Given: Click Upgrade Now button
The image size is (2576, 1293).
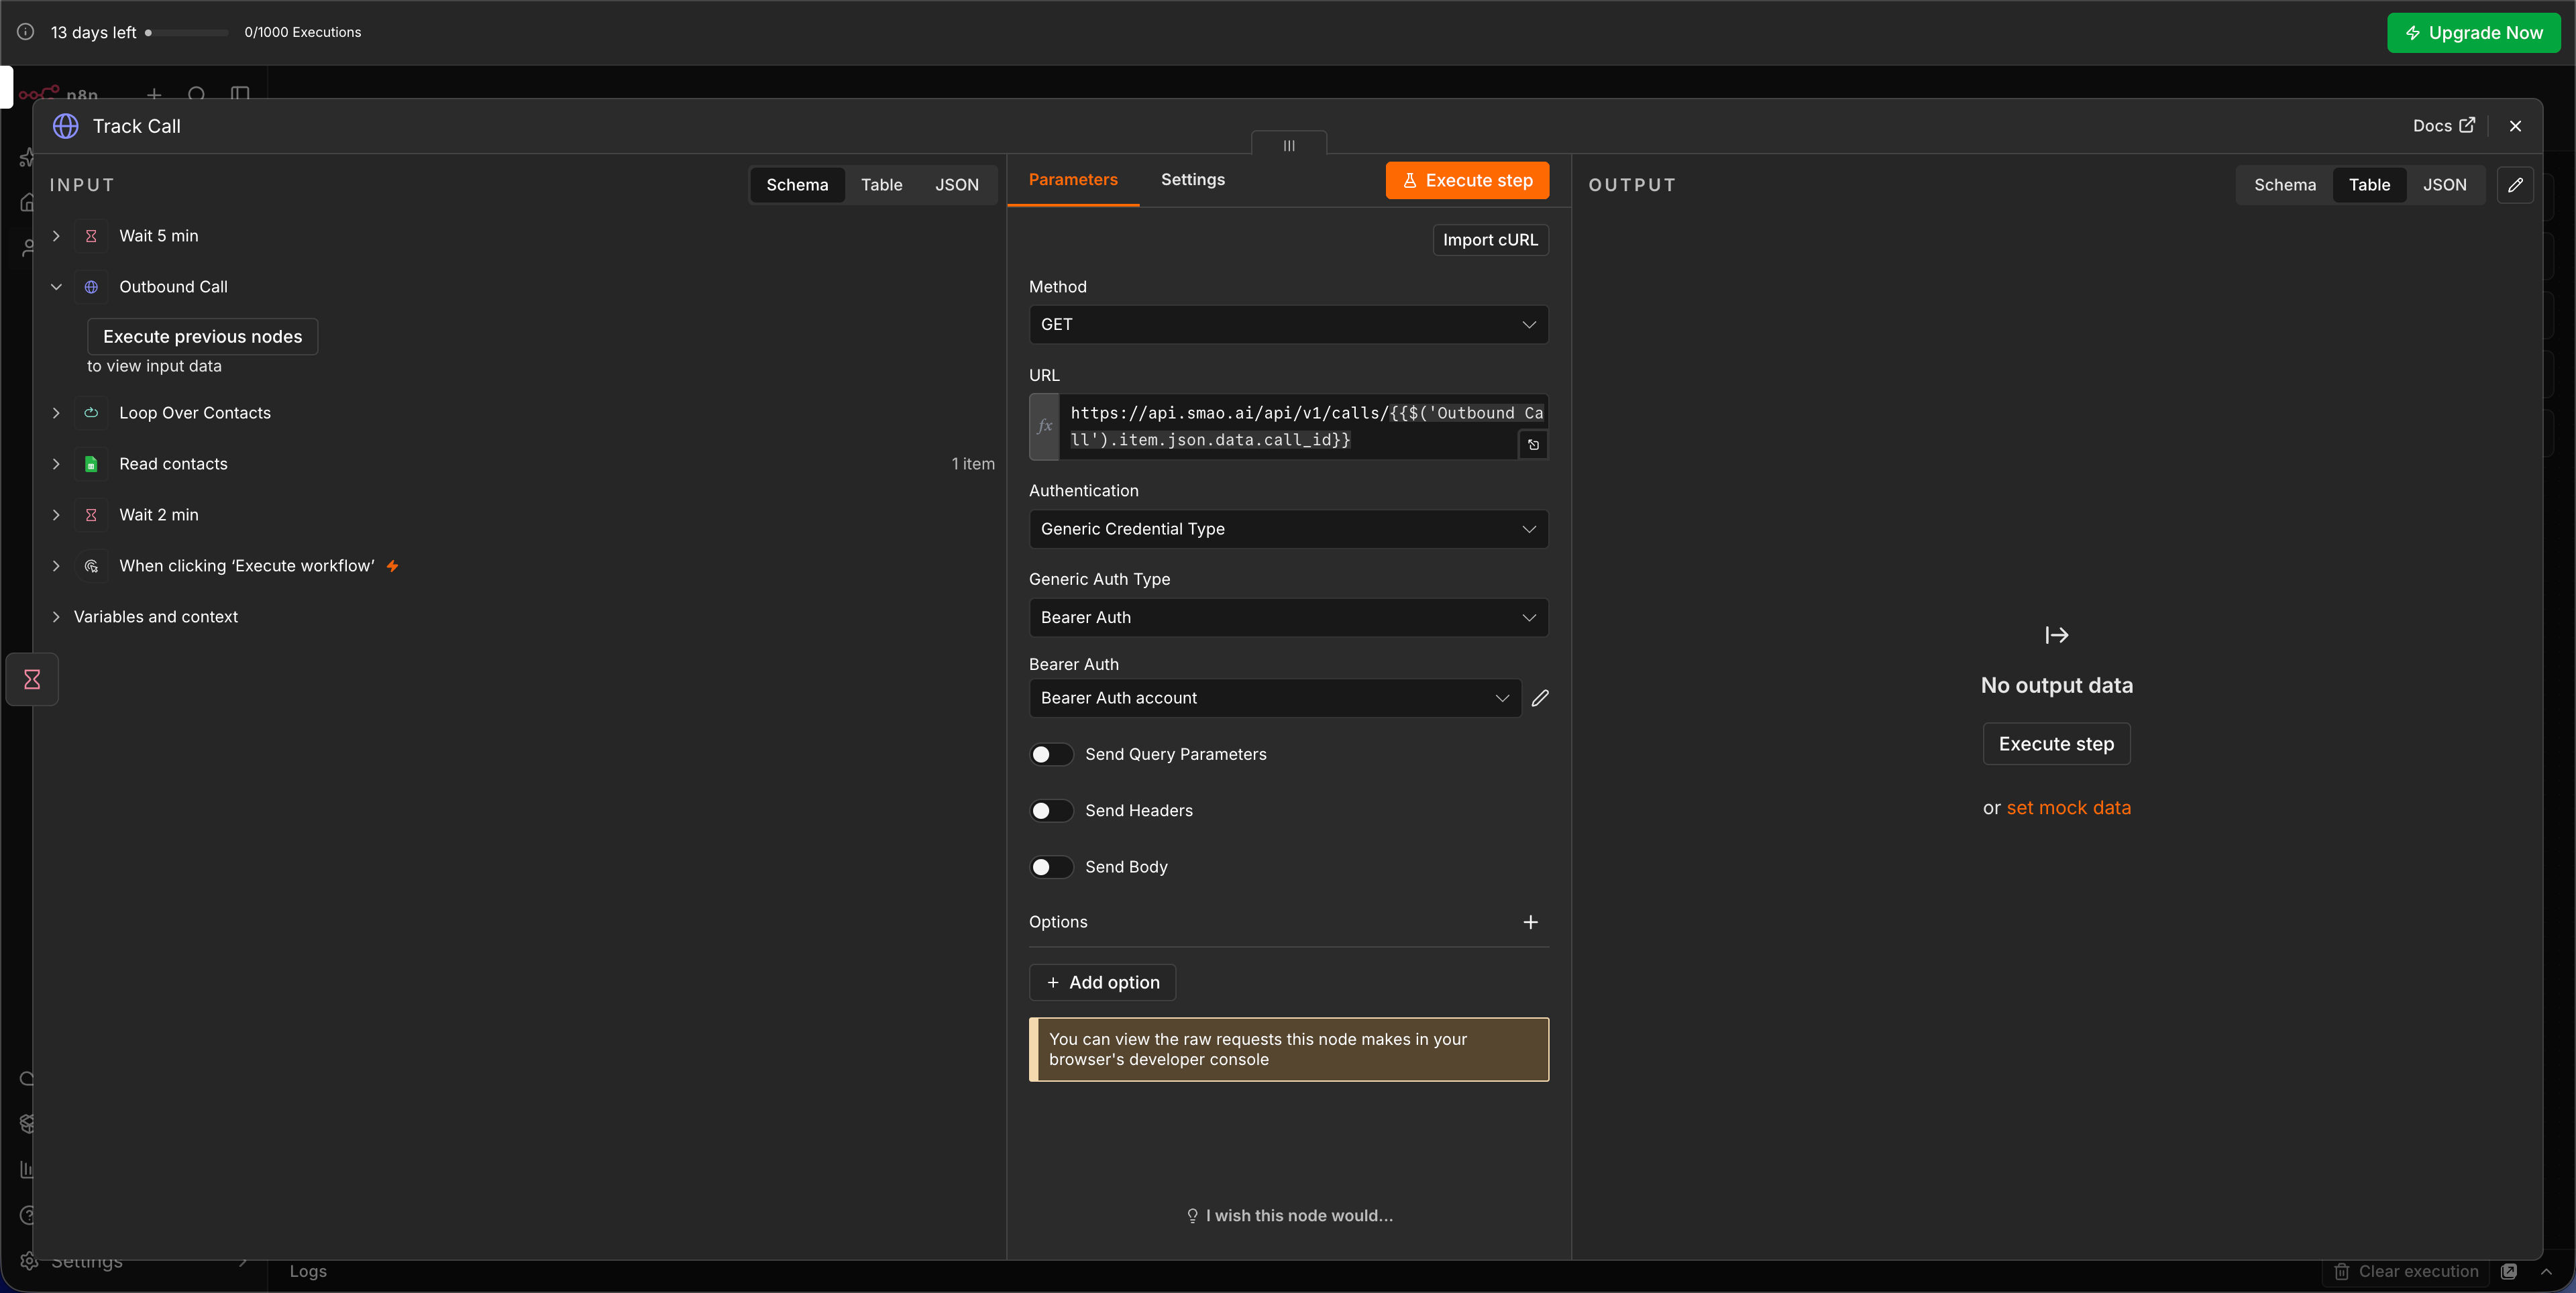Looking at the screenshot, I should pos(2473,33).
